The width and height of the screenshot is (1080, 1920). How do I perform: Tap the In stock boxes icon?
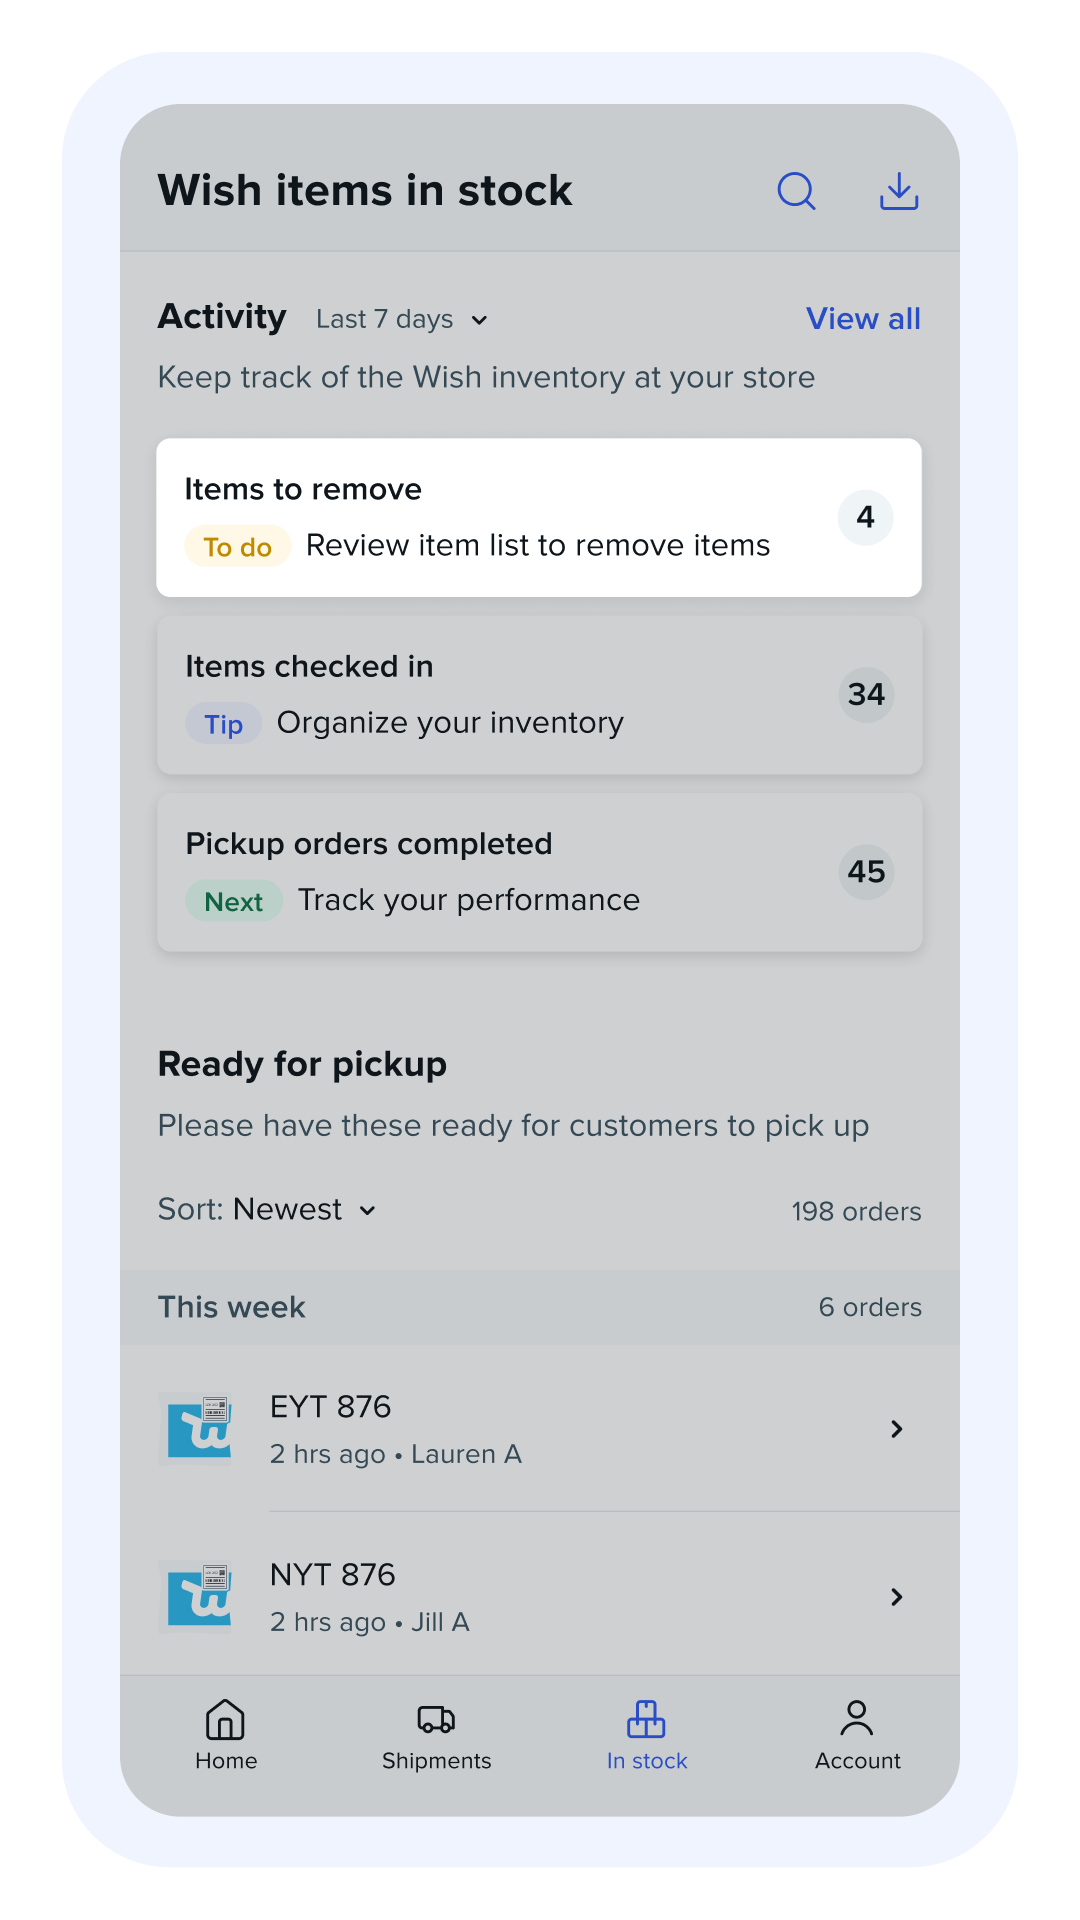[646, 1720]
